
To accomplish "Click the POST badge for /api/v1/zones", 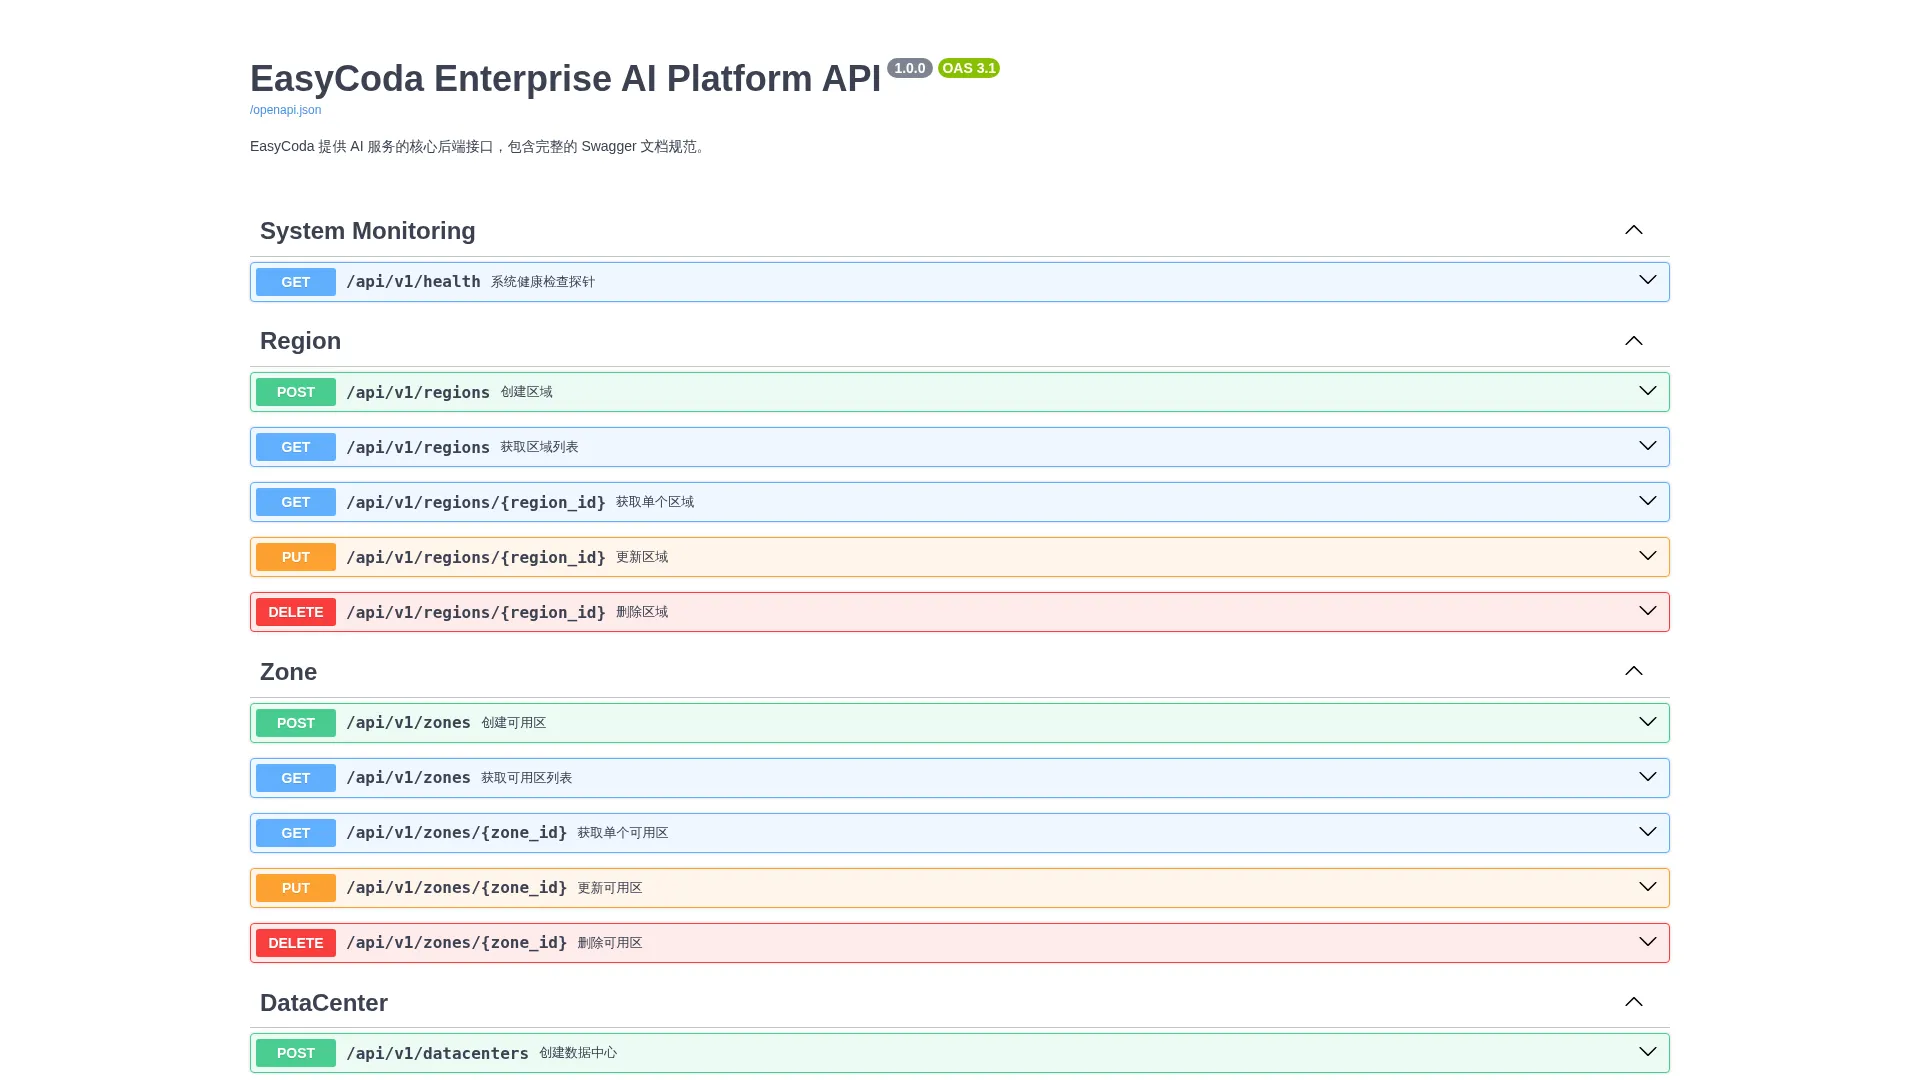I will pyautogui.click(x=296, y=723).
